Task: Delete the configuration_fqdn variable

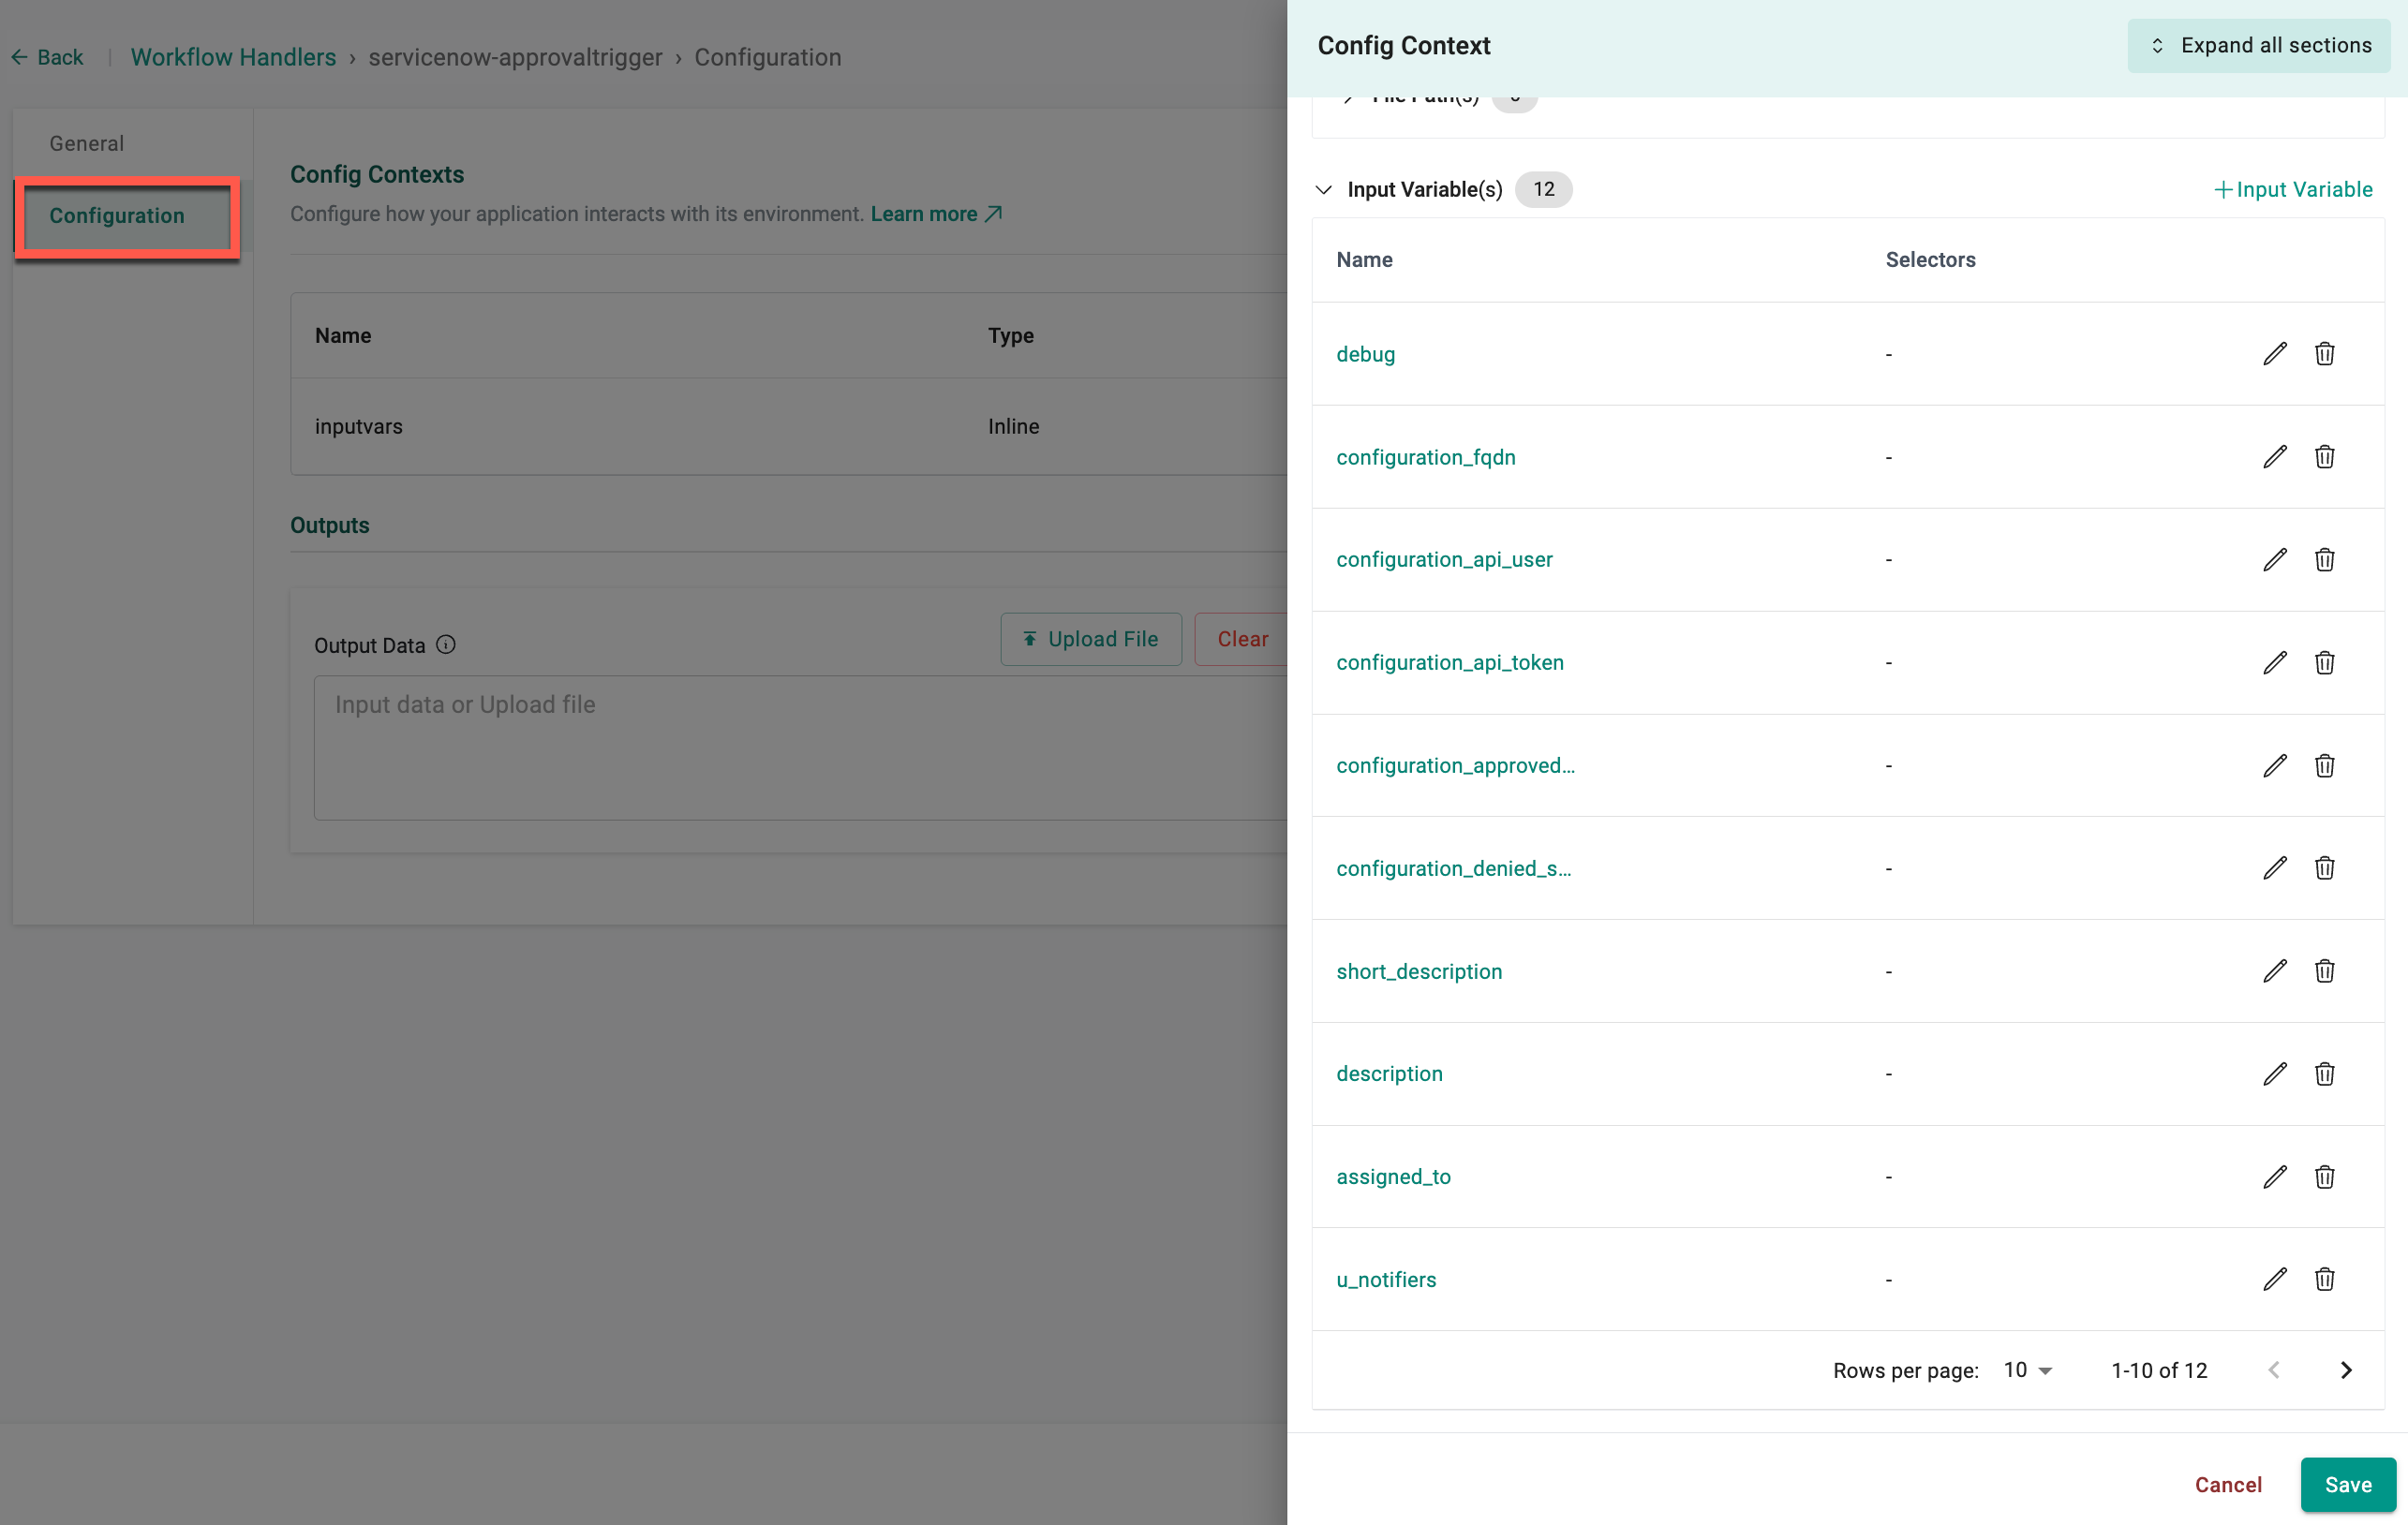Action: (2324, 457)
